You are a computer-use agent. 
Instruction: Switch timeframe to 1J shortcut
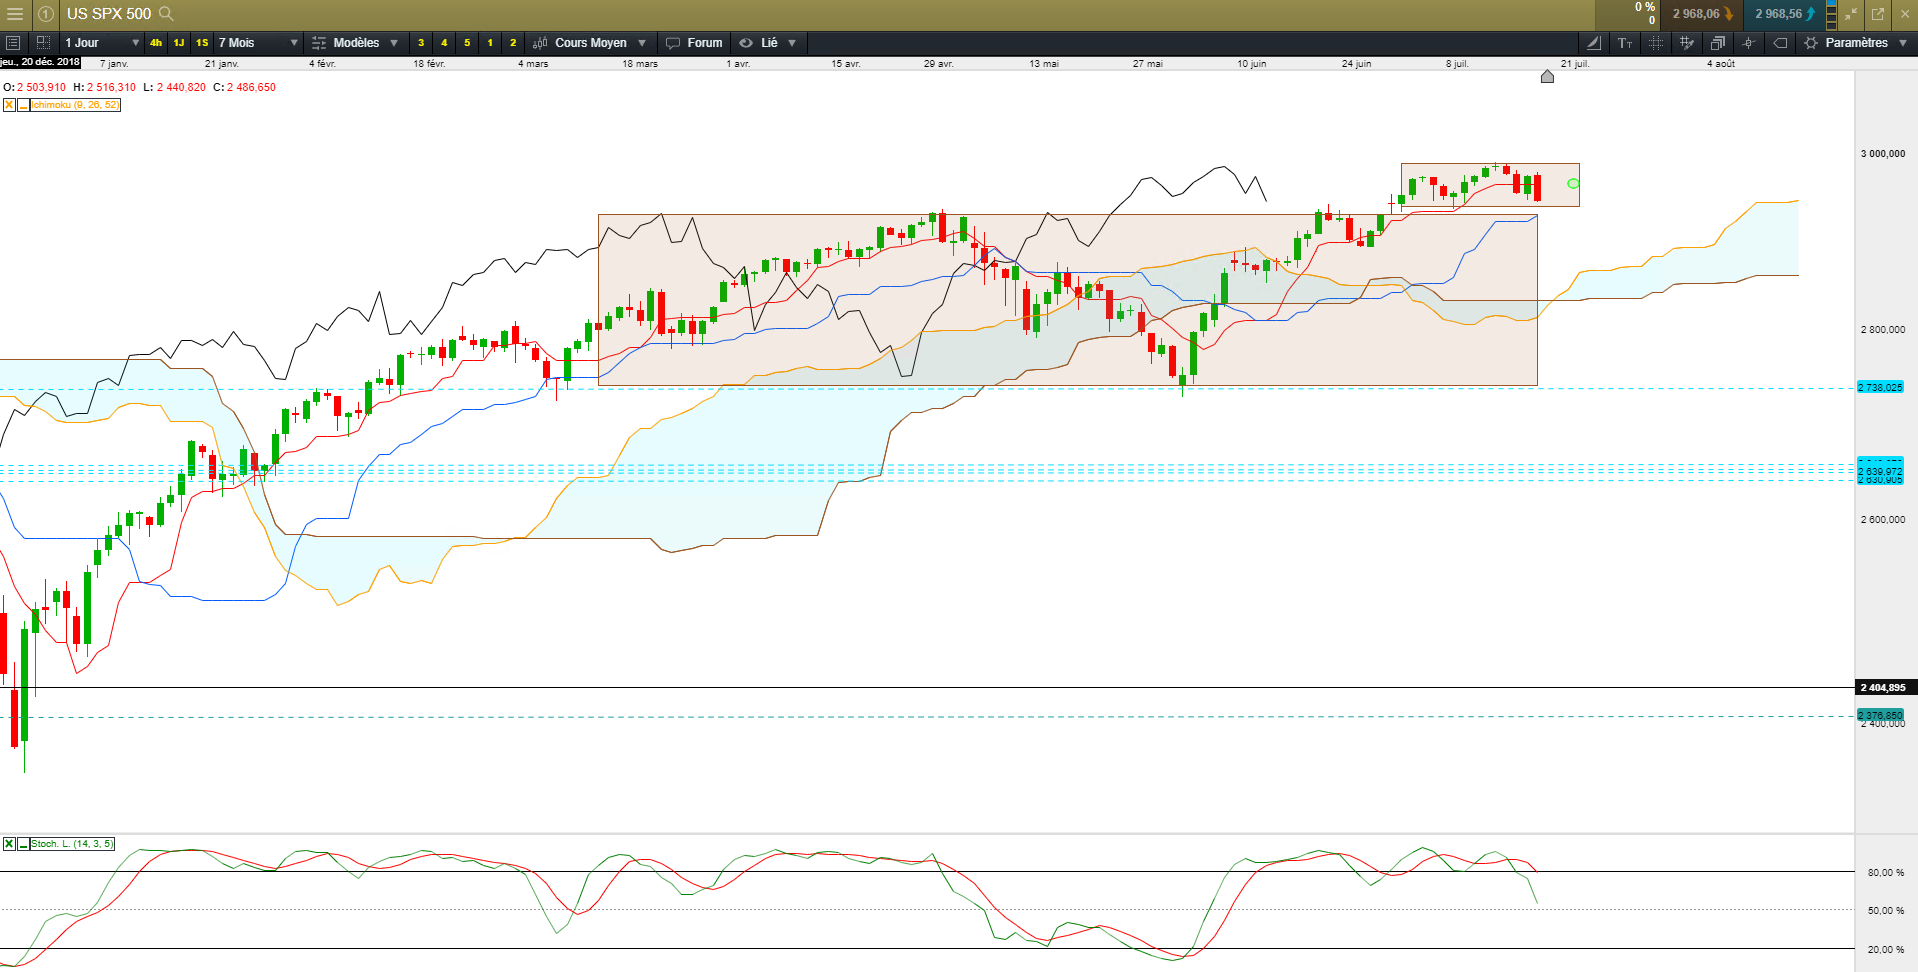179,43
